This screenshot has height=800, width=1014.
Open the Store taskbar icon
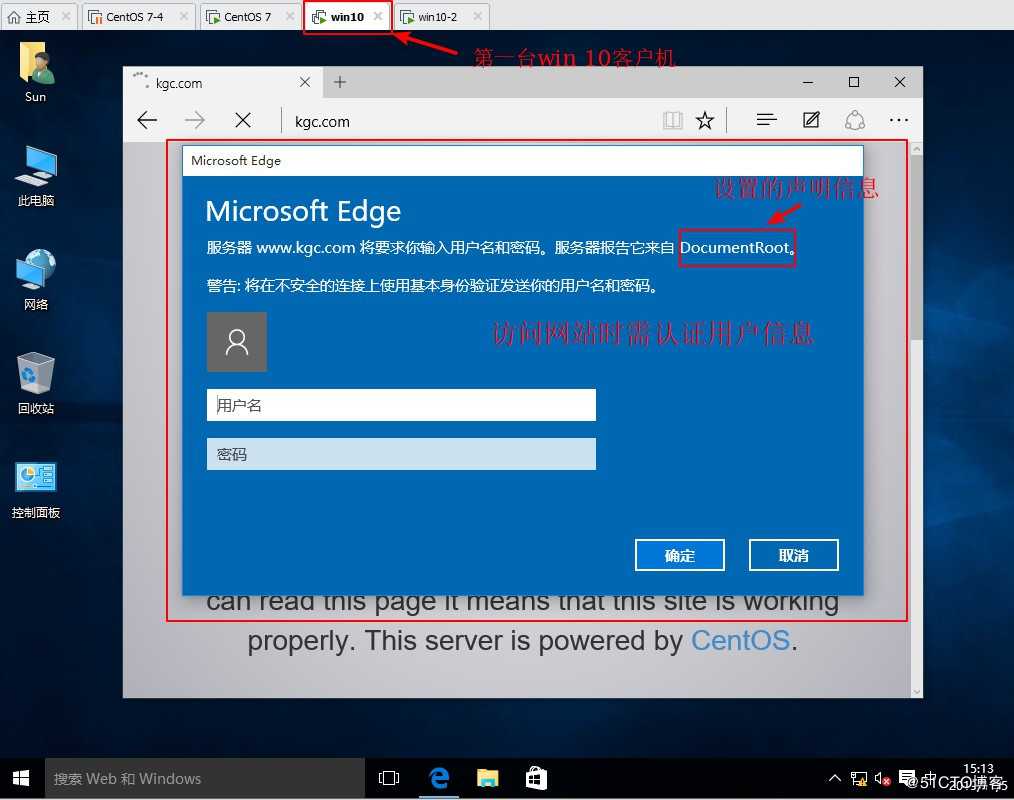[536, 778]
